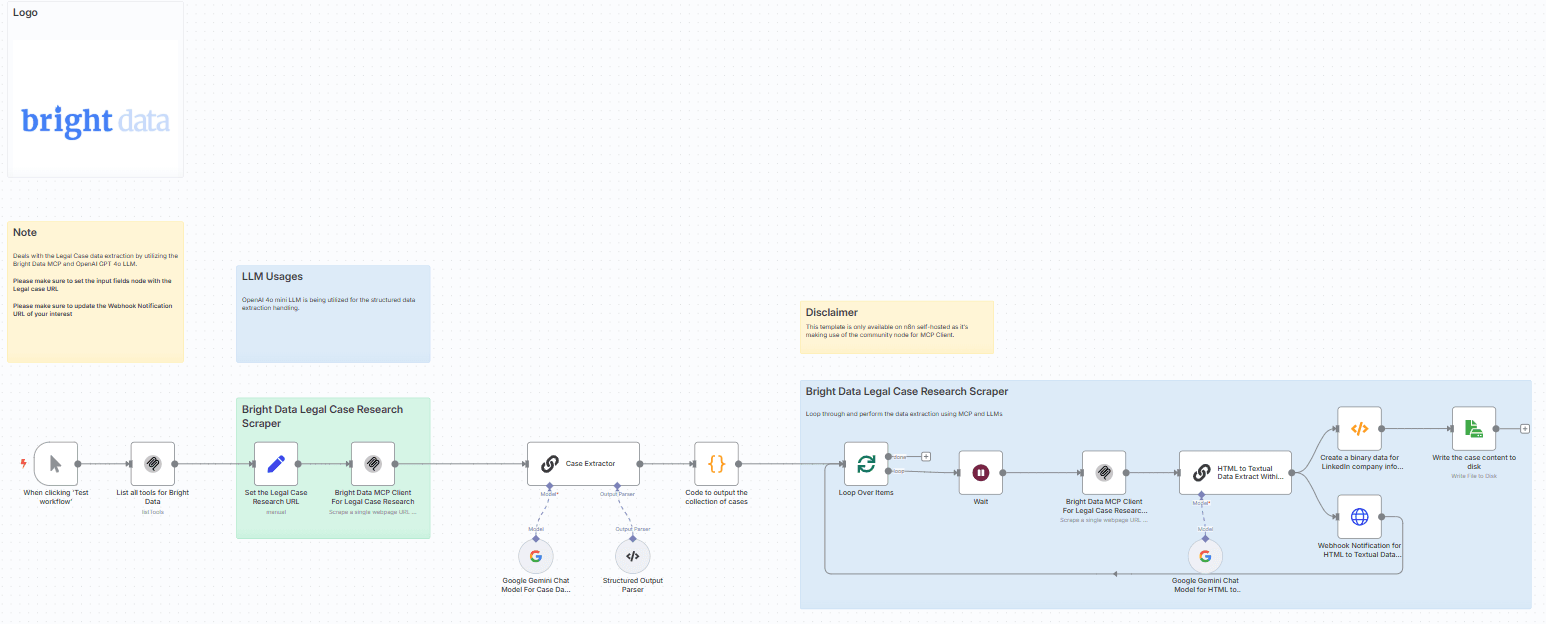
Task: Open the HTML to Textual Data Extract node
Action: click(x=1235, y=472)
